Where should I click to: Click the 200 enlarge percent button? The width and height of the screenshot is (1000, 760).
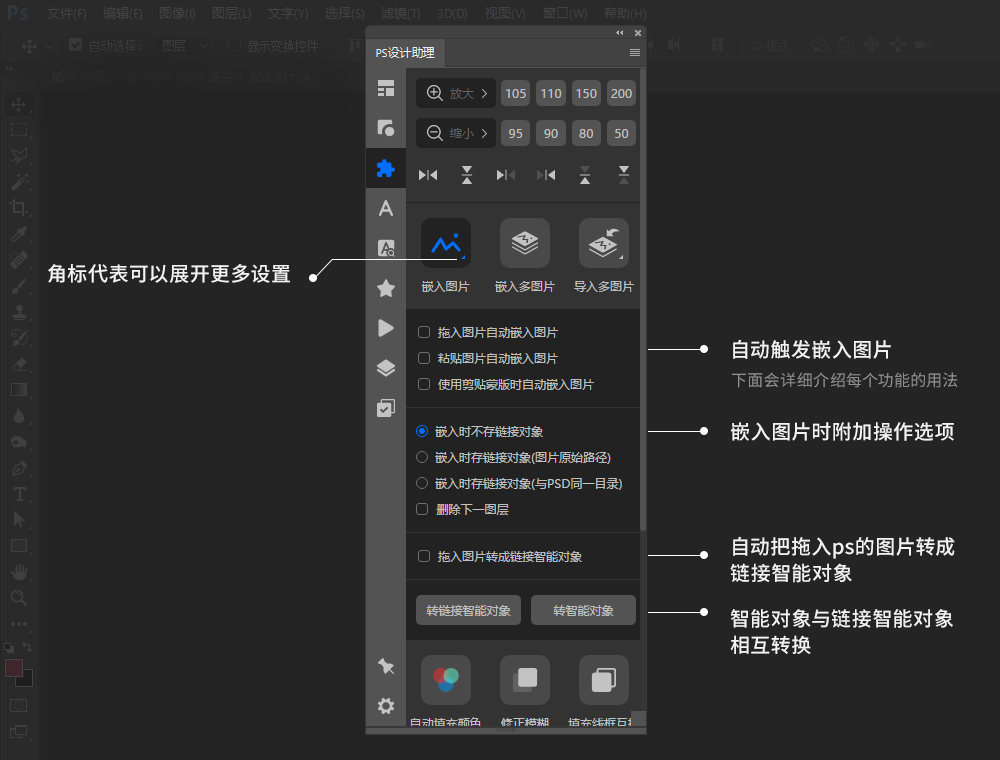(x=621, y=94)
